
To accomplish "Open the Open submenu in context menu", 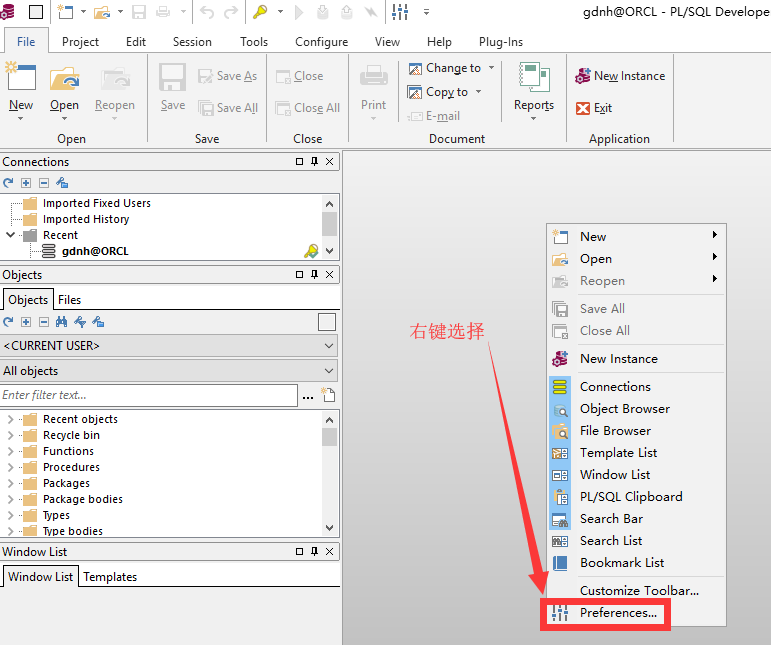I will [x=635, y=259].
